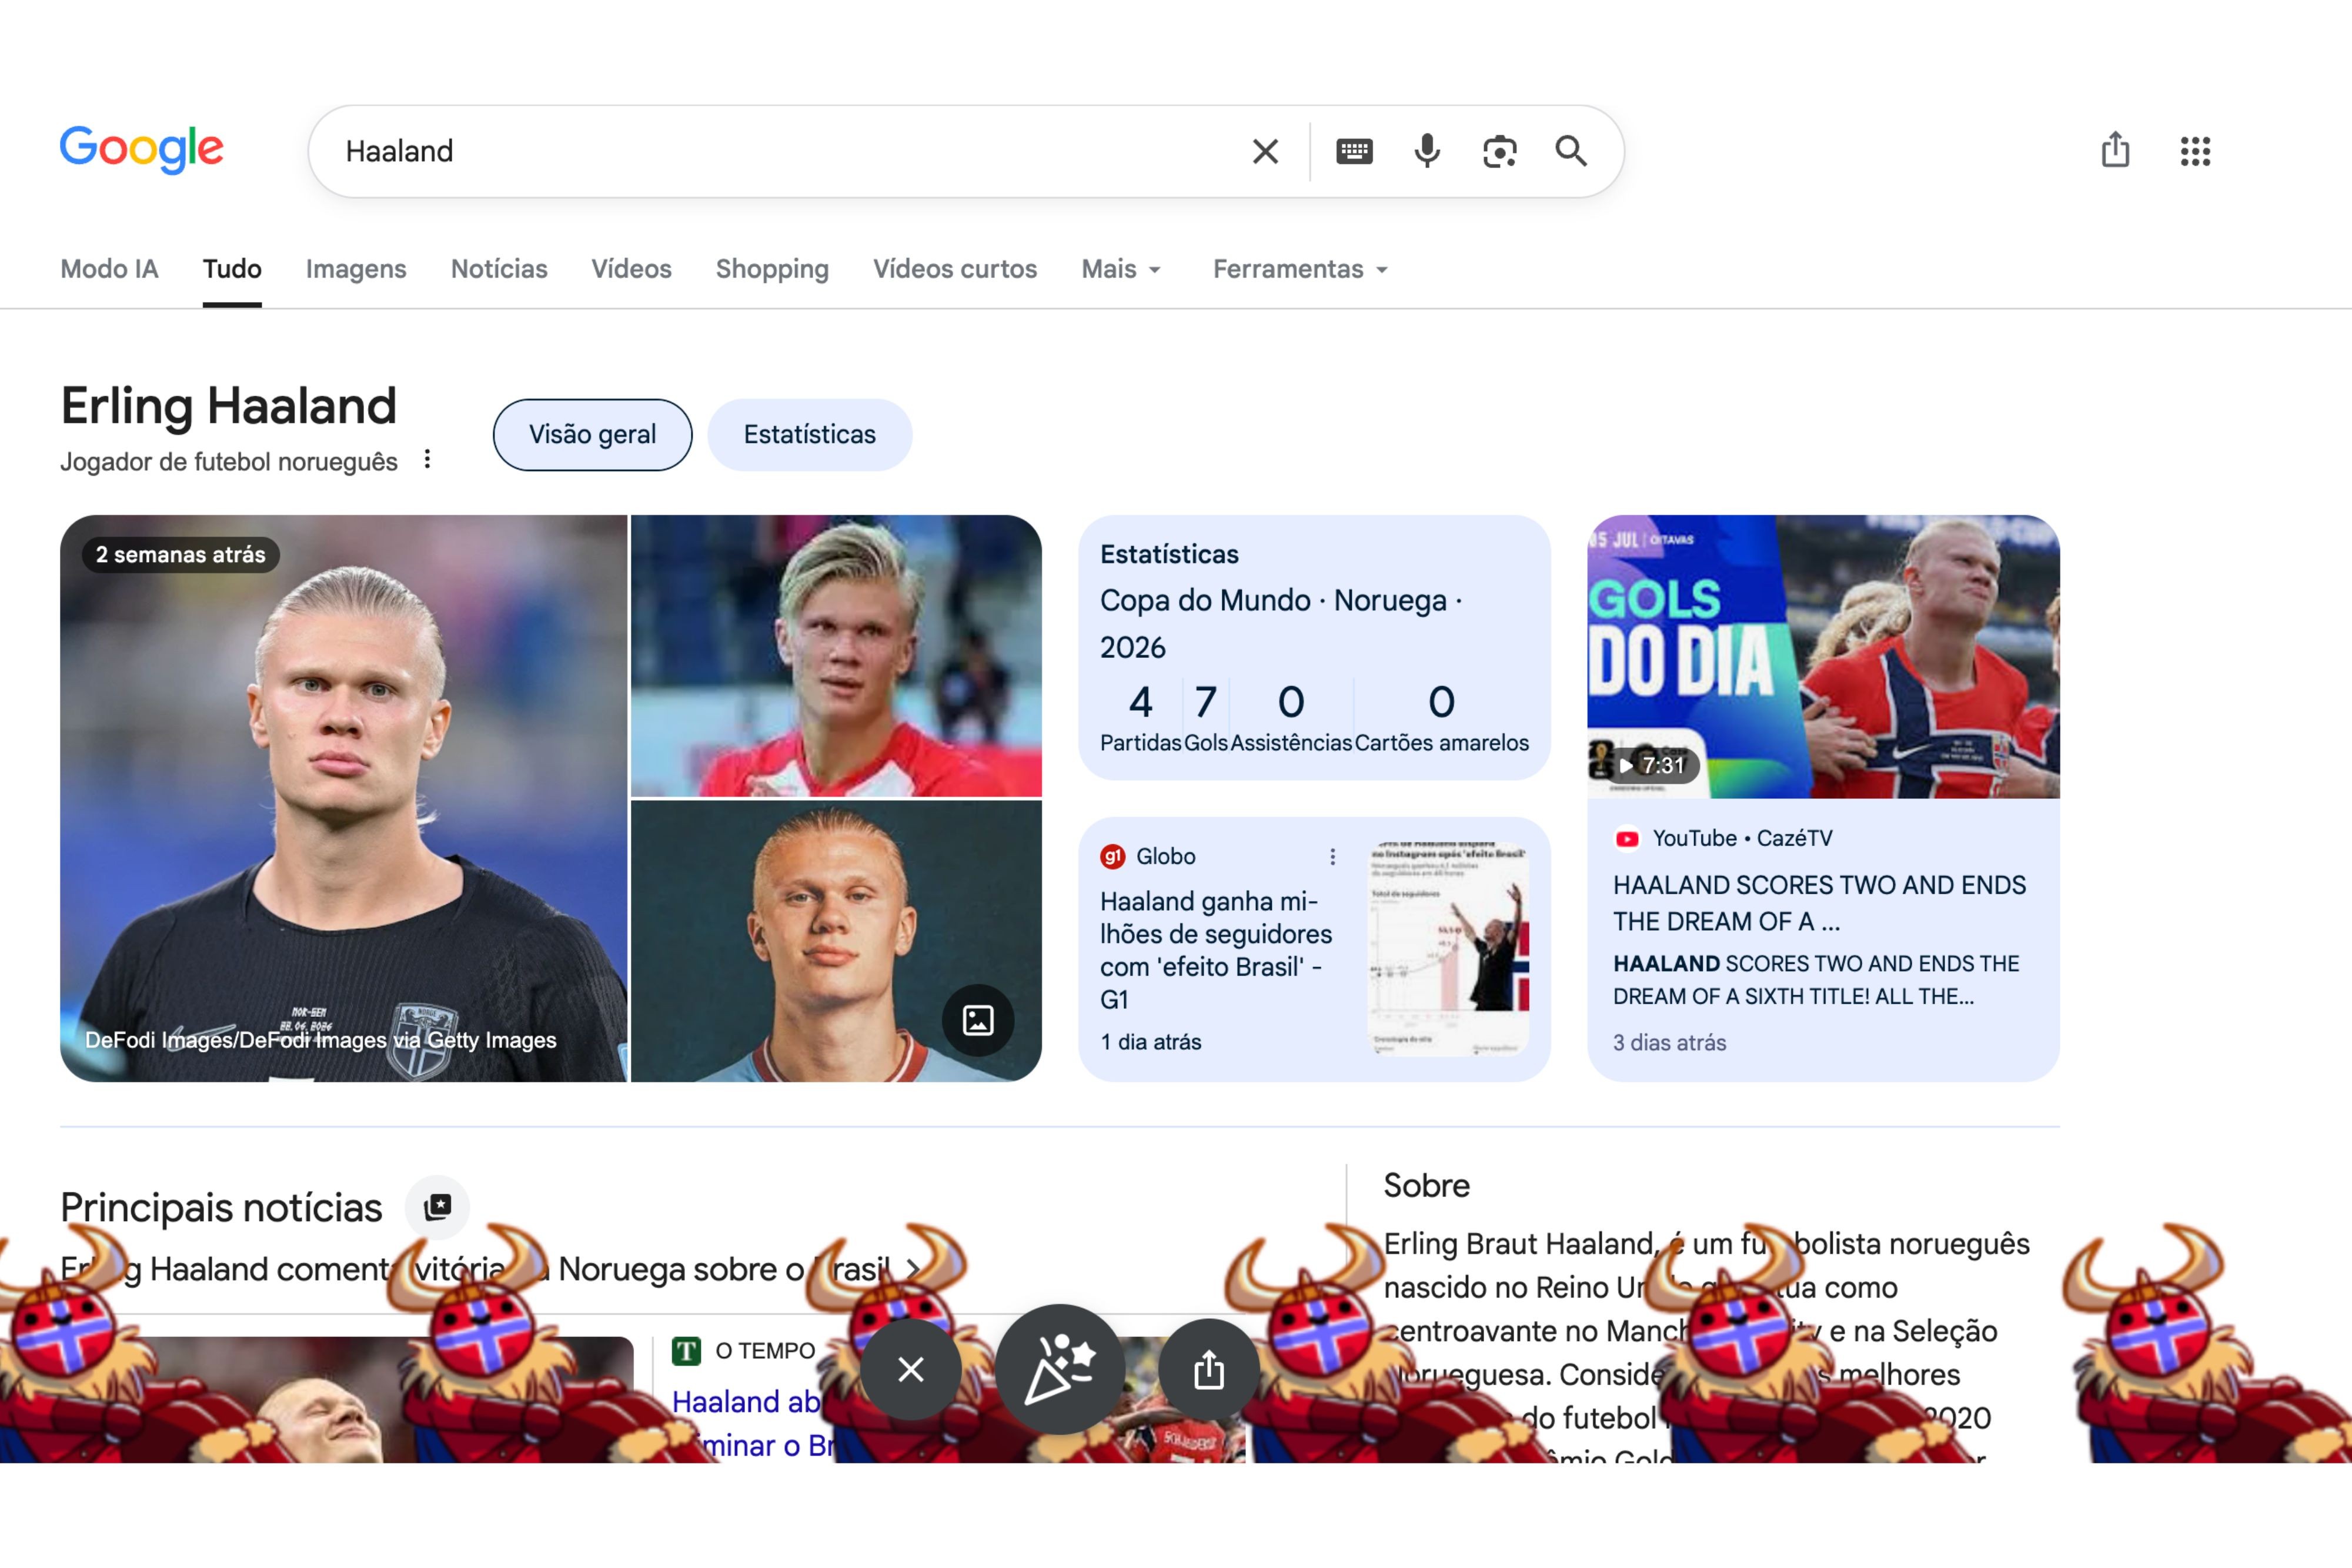Click the Erling Haaland heading
The image size is (2352, 1568).
(228, 406)
